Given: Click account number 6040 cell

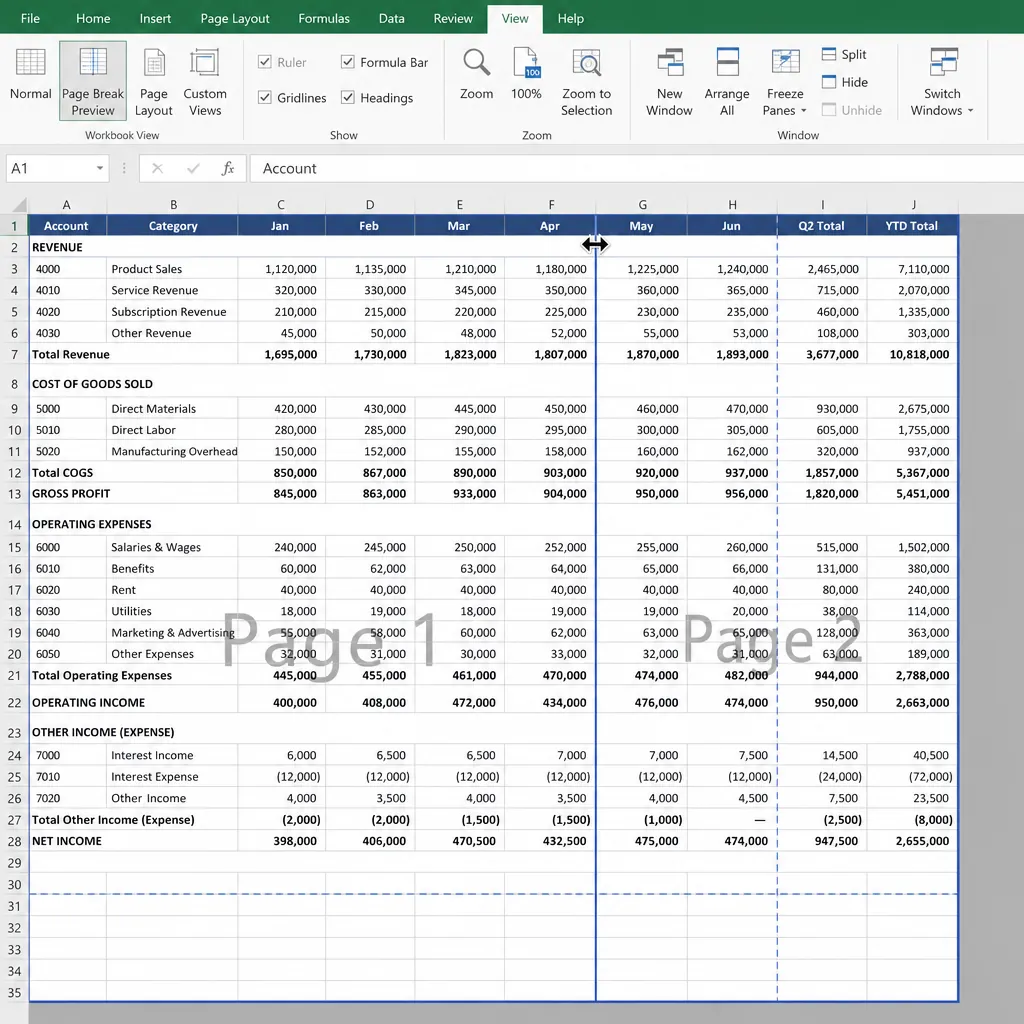Looking at the screenshot, I should point(67,633).
